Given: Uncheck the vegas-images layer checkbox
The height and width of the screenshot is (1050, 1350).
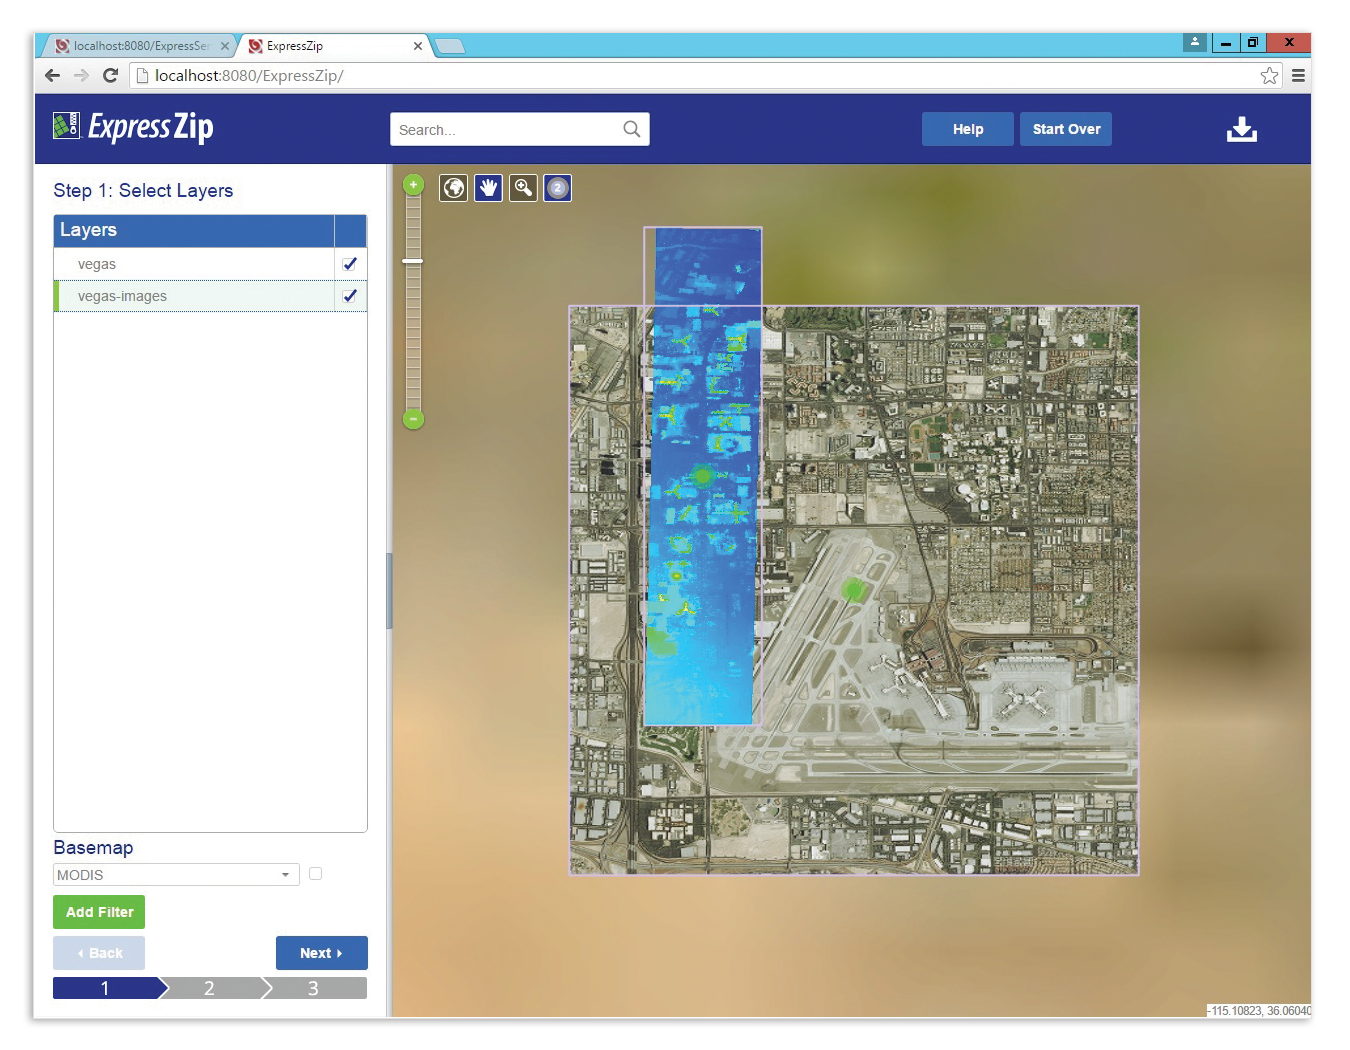Looking at the screenshot, I should pyautogui.click(x=350, y=296).
